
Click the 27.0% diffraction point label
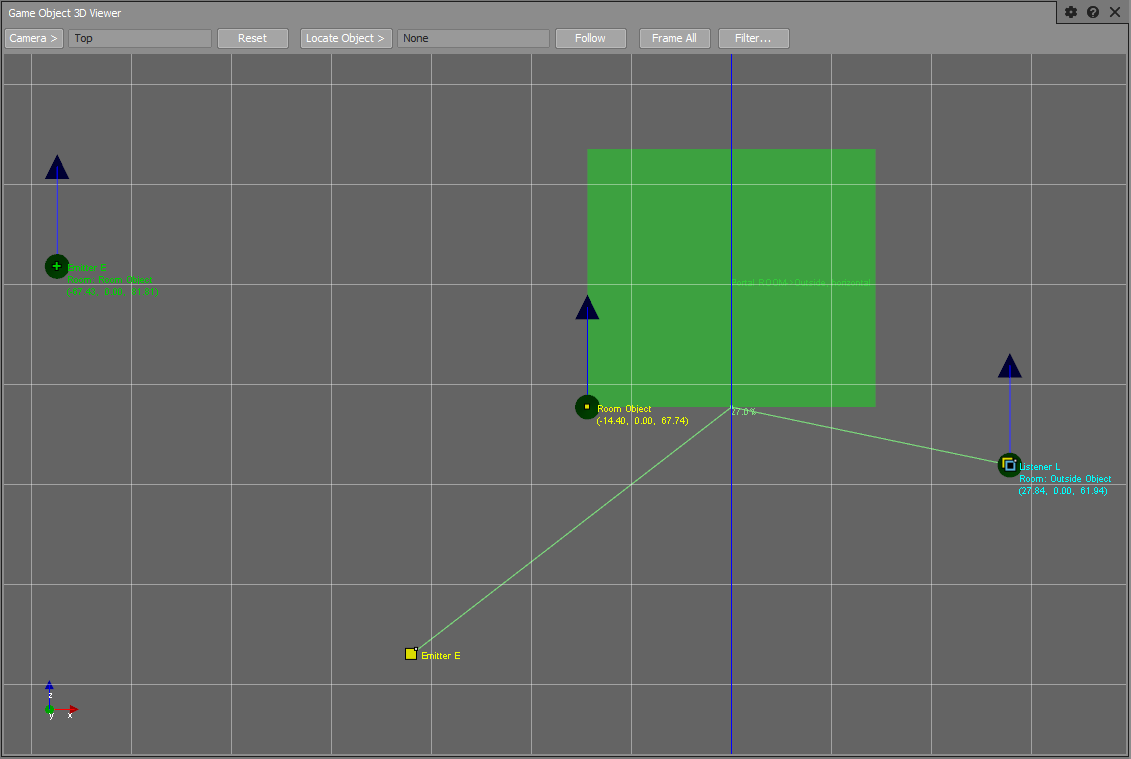point(743,412)
